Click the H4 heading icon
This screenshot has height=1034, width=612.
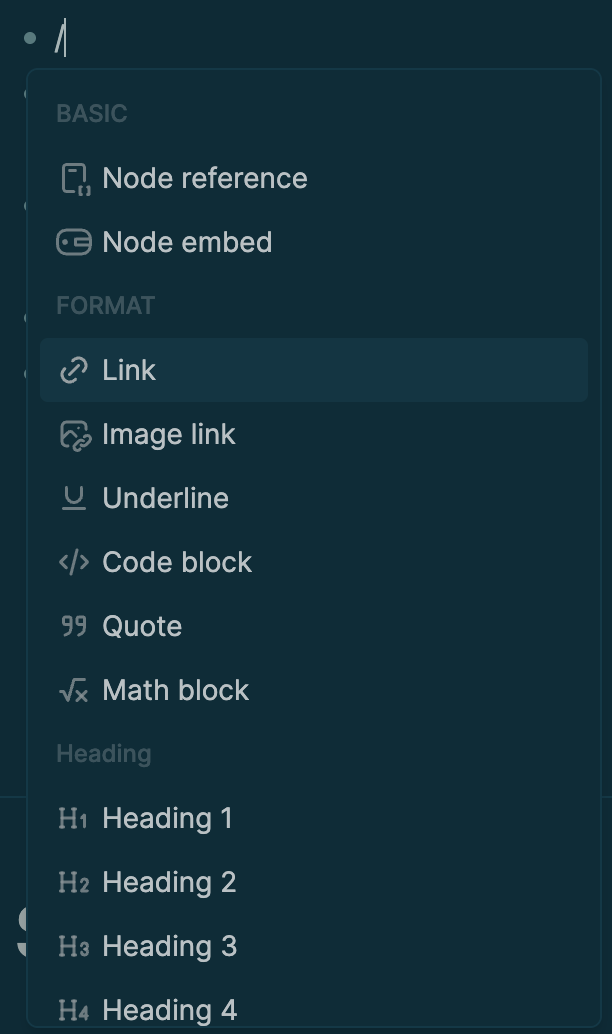pos(73,1010)
